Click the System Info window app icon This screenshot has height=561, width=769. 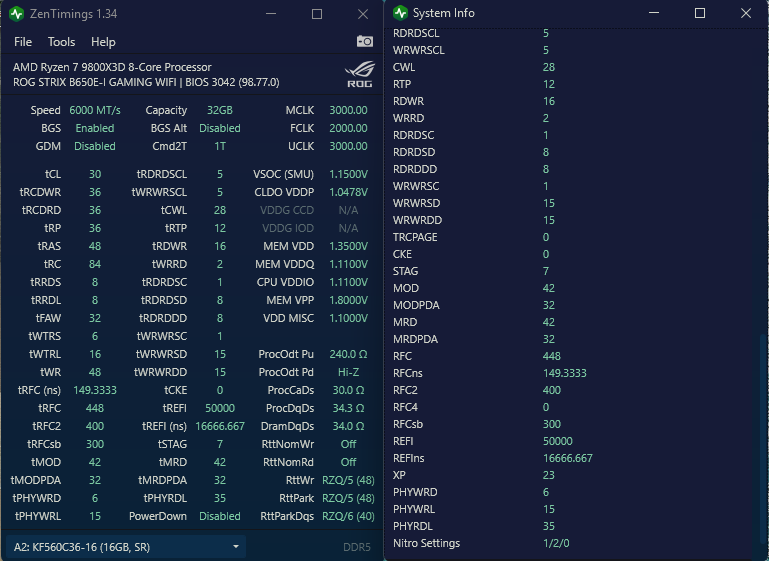click(400, 13)
